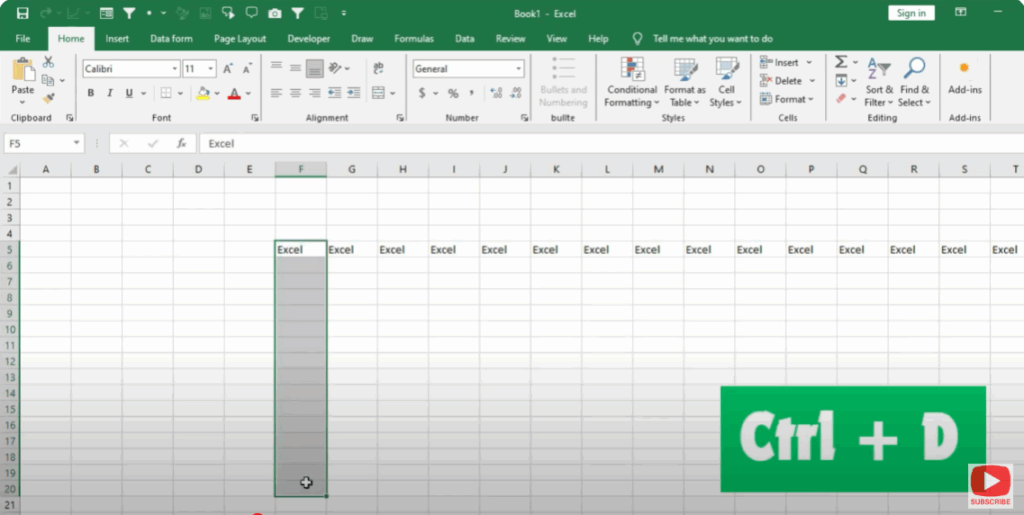The height and width of the screenshot is (515, 1024).
Task: Toggle Bold formatting
Action: pyautogui.click(x=91, y=93)
